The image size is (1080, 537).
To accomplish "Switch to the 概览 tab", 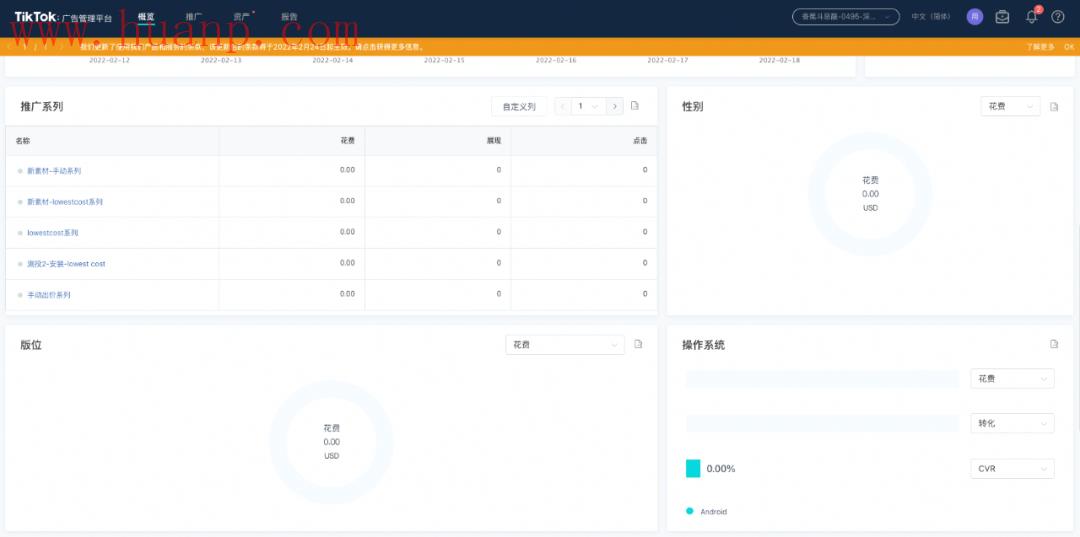I will tap(146, 17).
